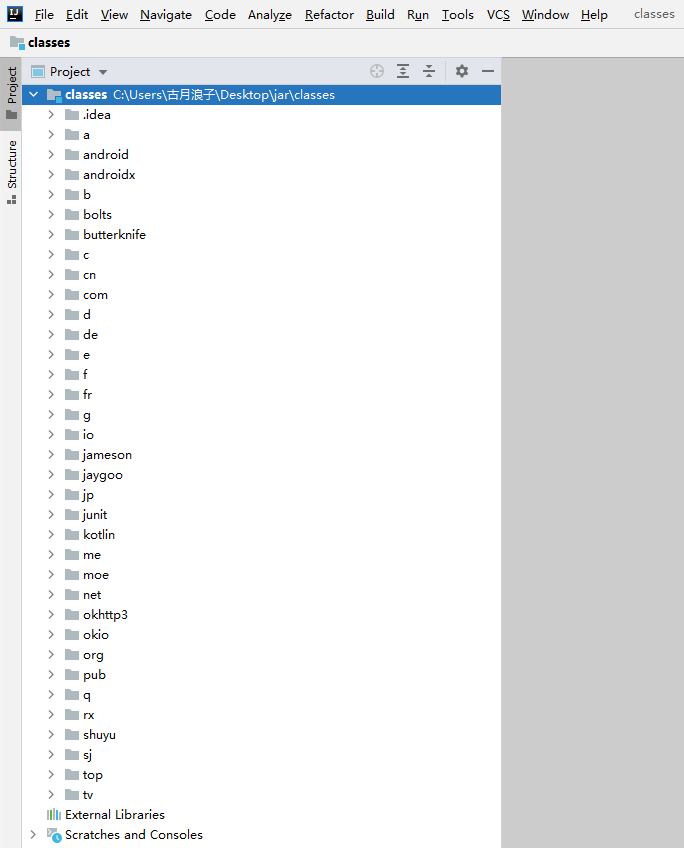
Task: Open the Code menu
Action: [x=220, y=15]
